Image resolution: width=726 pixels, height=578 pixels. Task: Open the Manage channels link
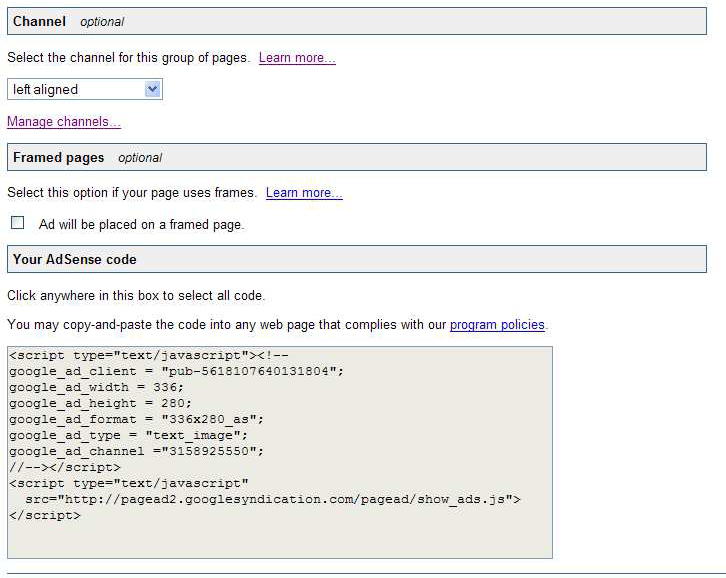64,122
